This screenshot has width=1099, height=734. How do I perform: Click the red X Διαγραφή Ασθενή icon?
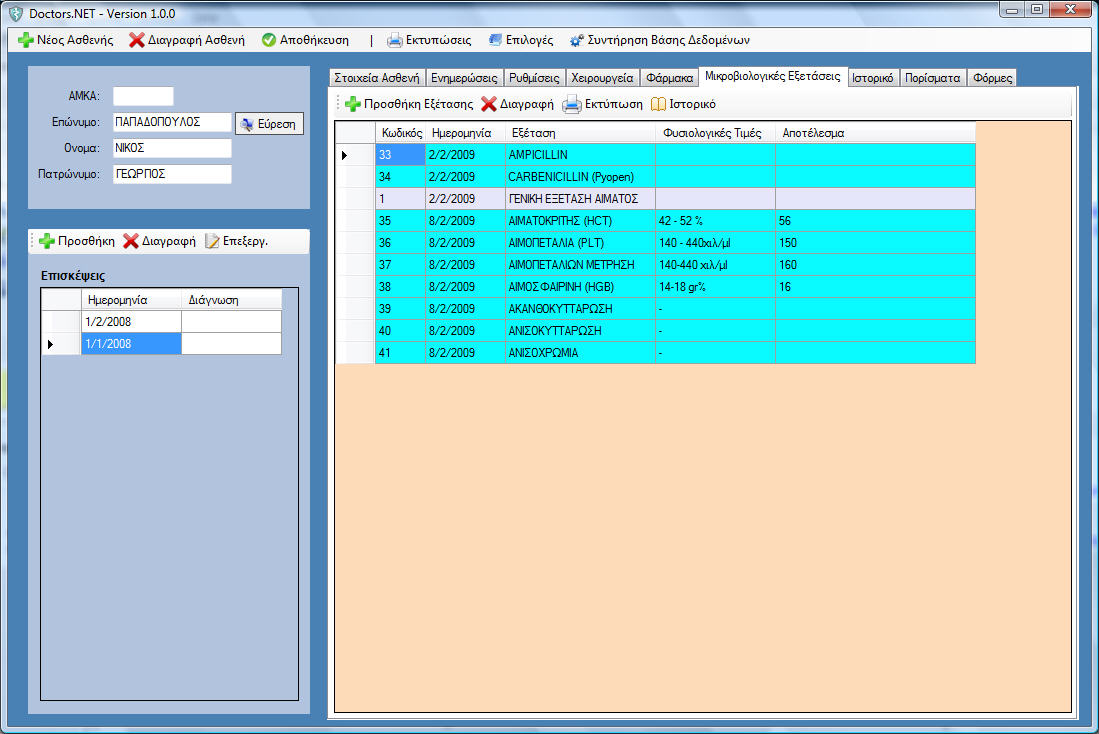pos(137,40)
